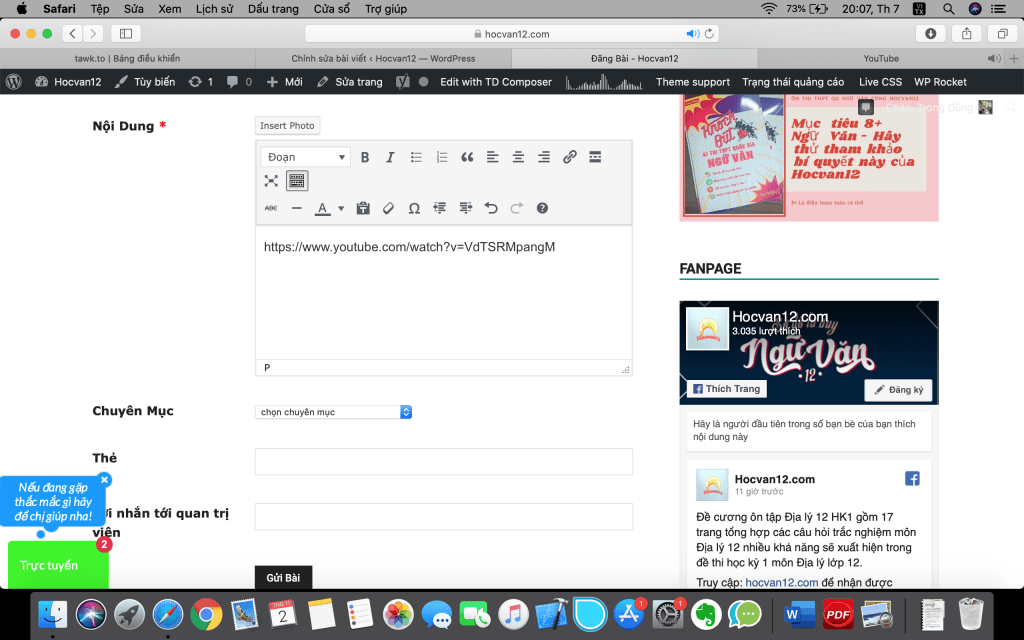The width and height of the screenshot is (1024, 640).
Task: Insert the Read More tag
Action: (595, 157)
